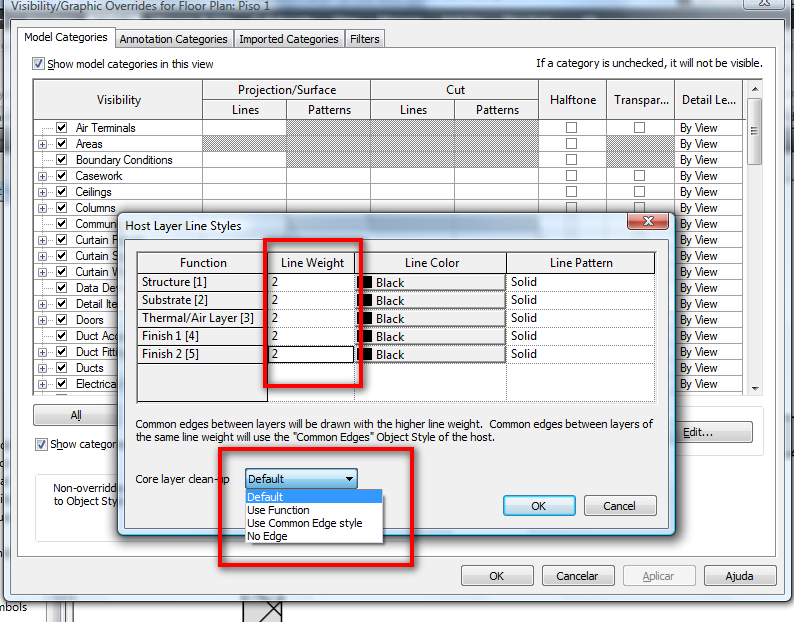794x622 pixels.
Task: Expand the Casework category tree
Action: pos(43,176)
